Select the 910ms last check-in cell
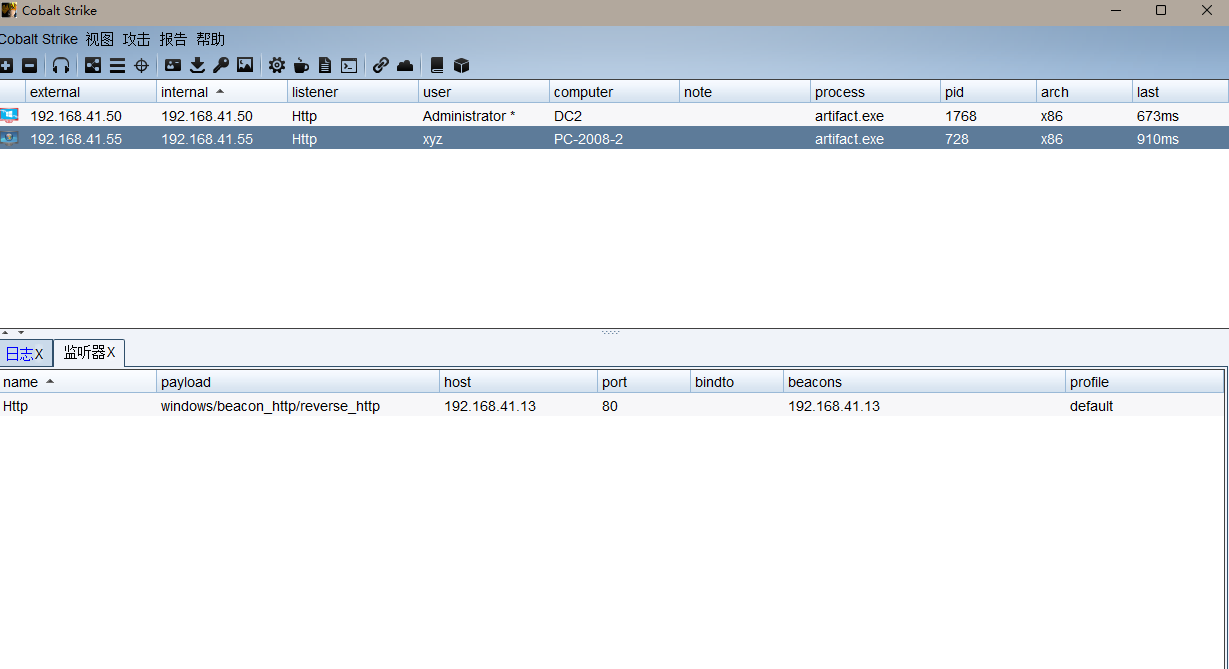This screenshot has width=1229, height=669. (1180, 139)
